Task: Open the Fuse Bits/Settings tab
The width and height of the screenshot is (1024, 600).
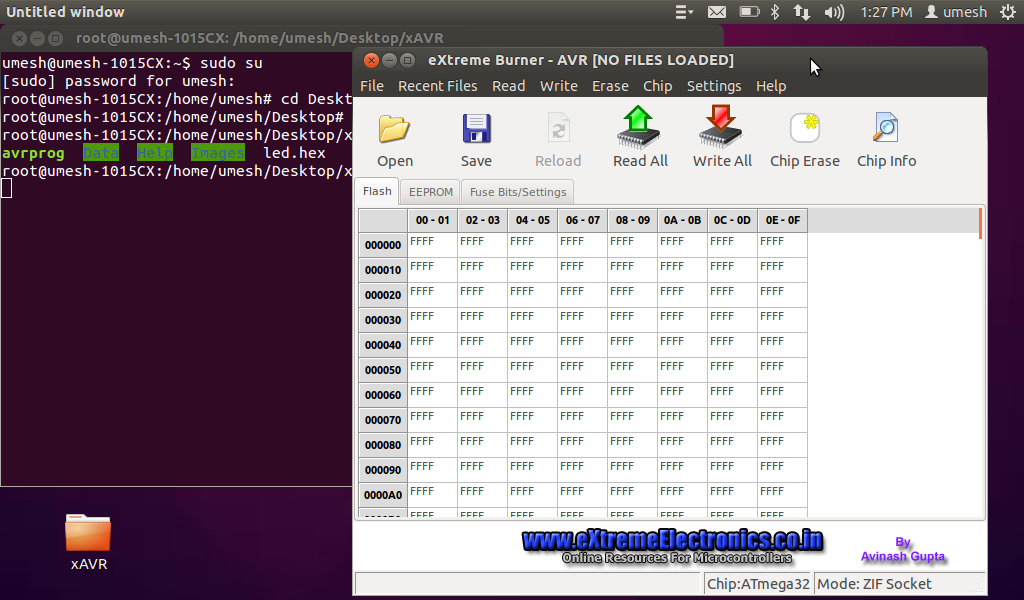Action: coord(517,191)
